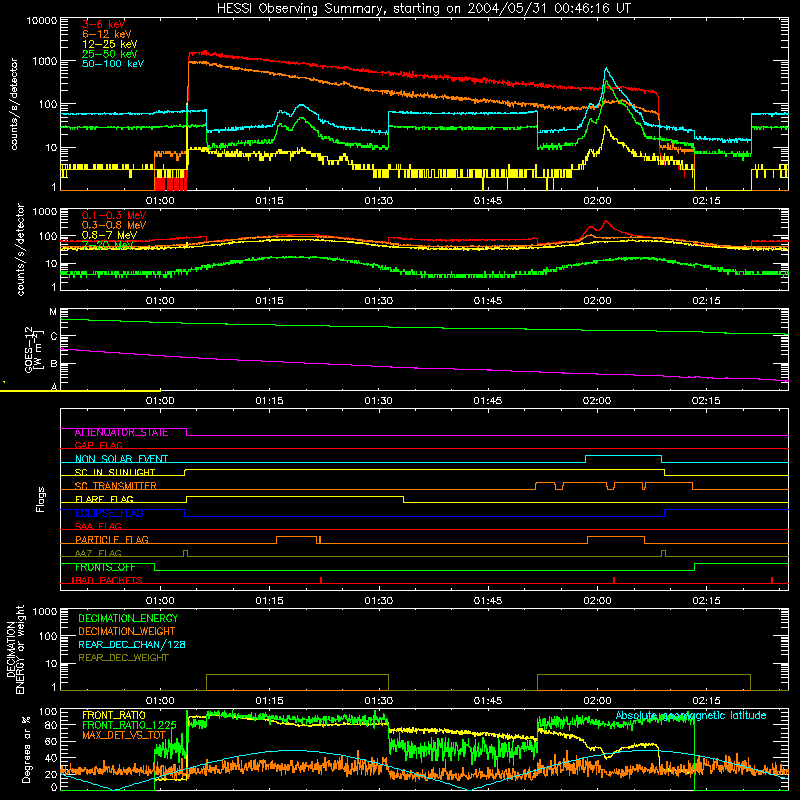Click the Absolute geomagnetic latitude label
Viewport: 800px width, 800px height.
(691, 716)
